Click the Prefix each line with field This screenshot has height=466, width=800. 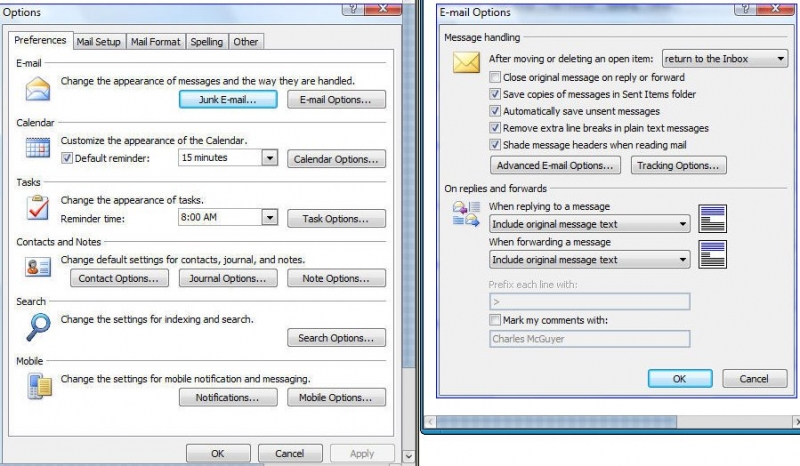click(x=589, y=301)
